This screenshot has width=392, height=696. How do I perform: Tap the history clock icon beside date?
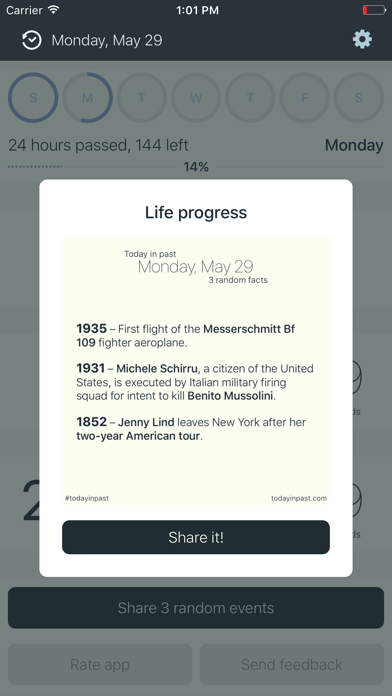32,40
